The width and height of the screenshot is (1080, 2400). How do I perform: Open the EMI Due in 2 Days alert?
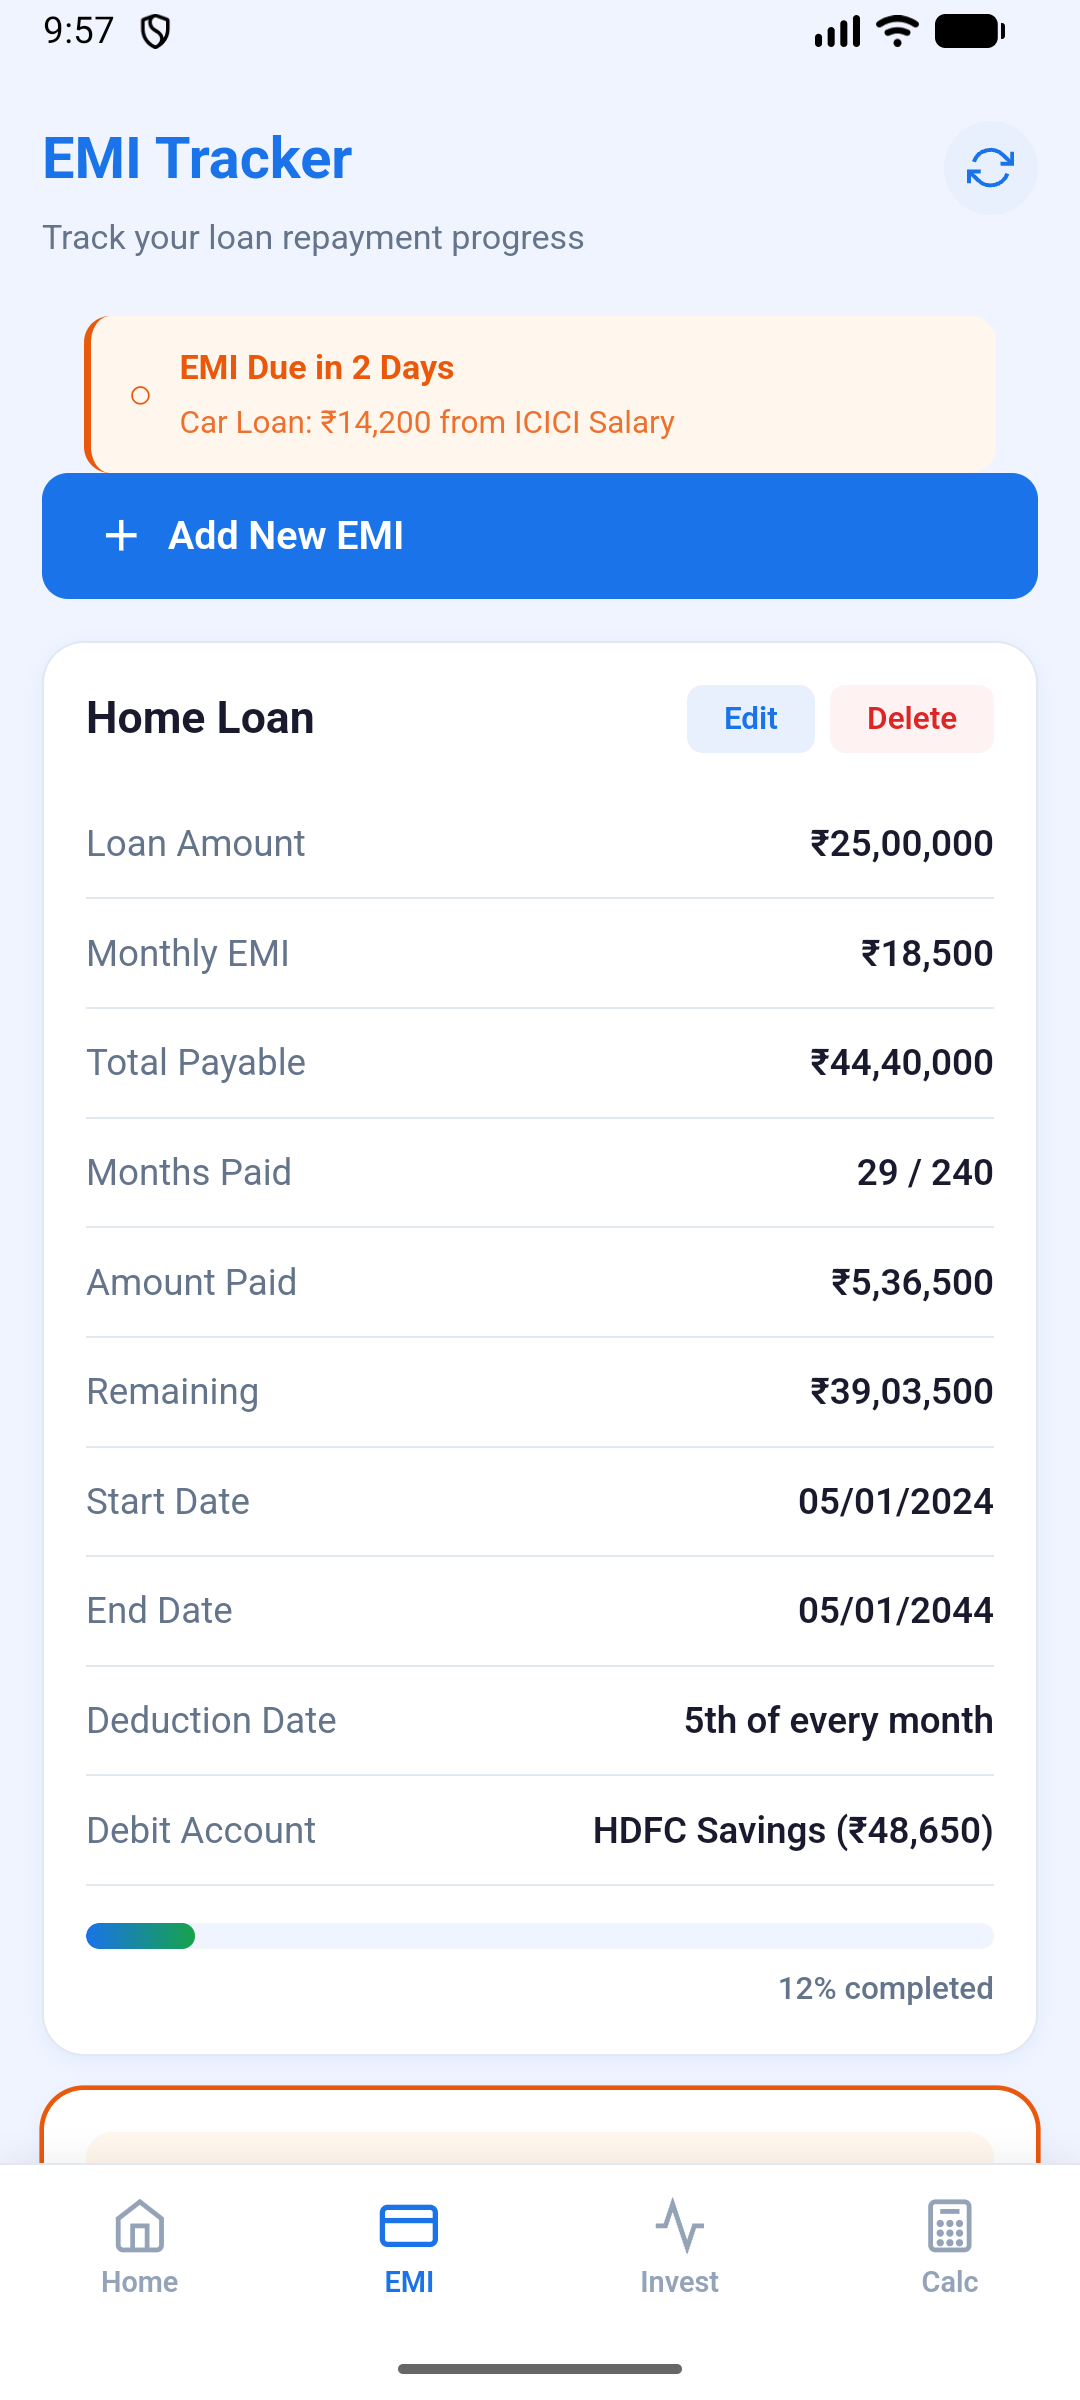coord(540,395)
